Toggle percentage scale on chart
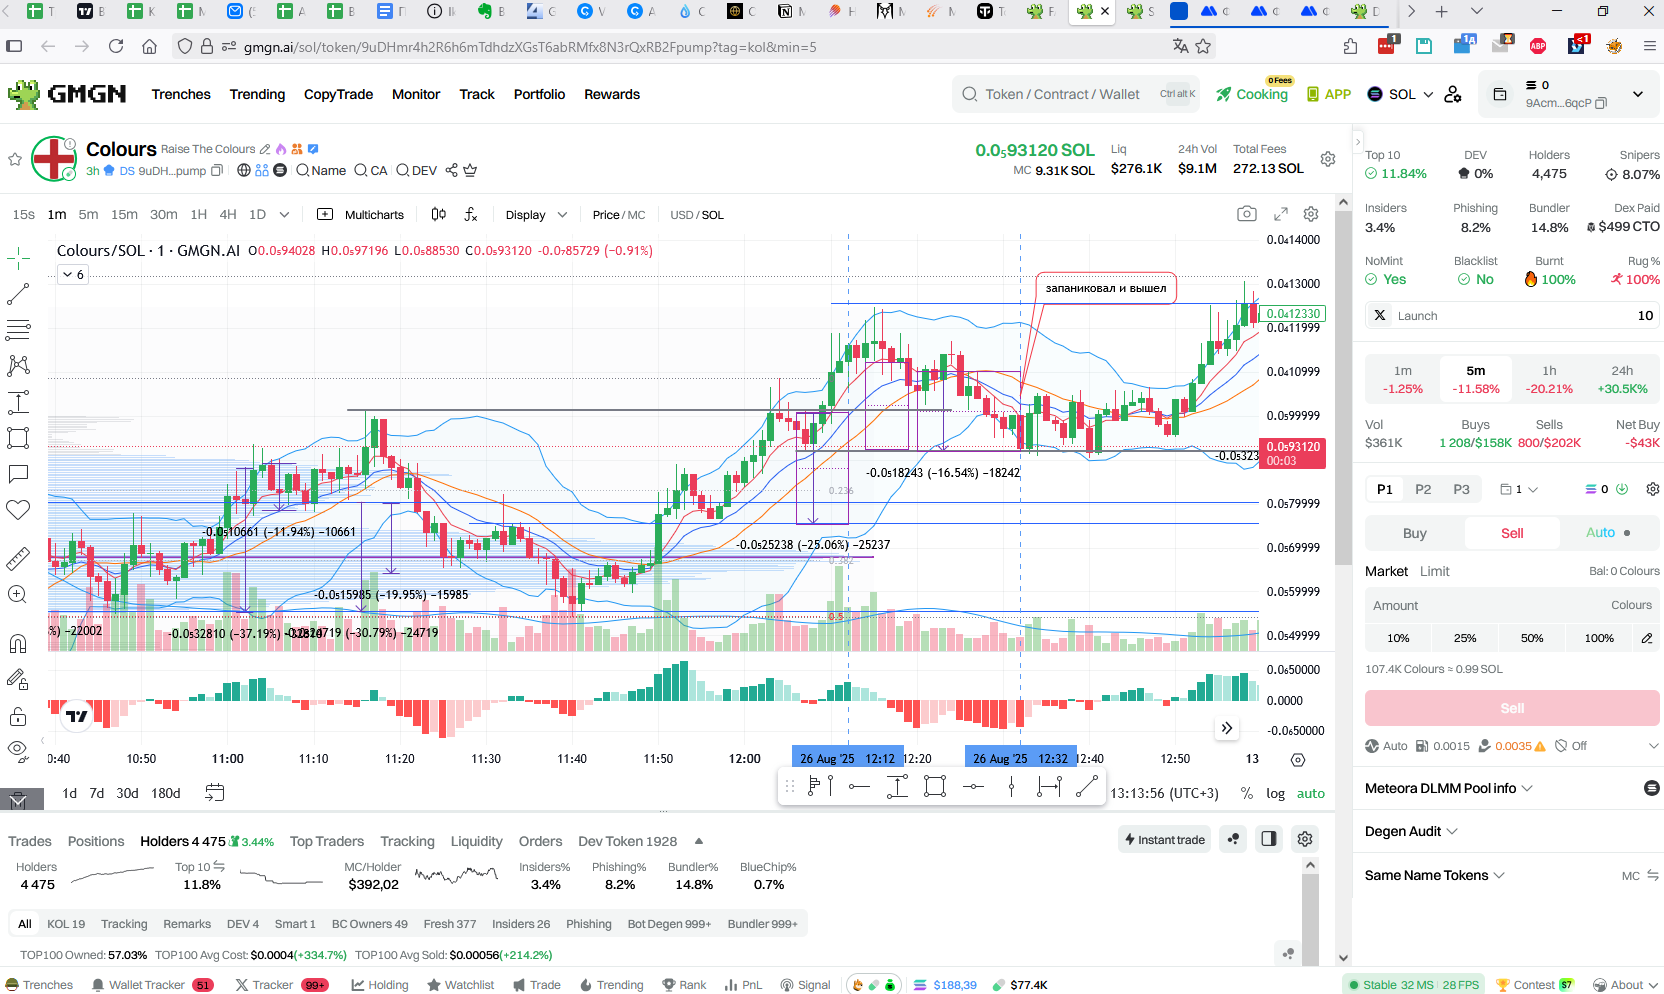Screen dimensions: 1664x994 (x=1247, y=794)
